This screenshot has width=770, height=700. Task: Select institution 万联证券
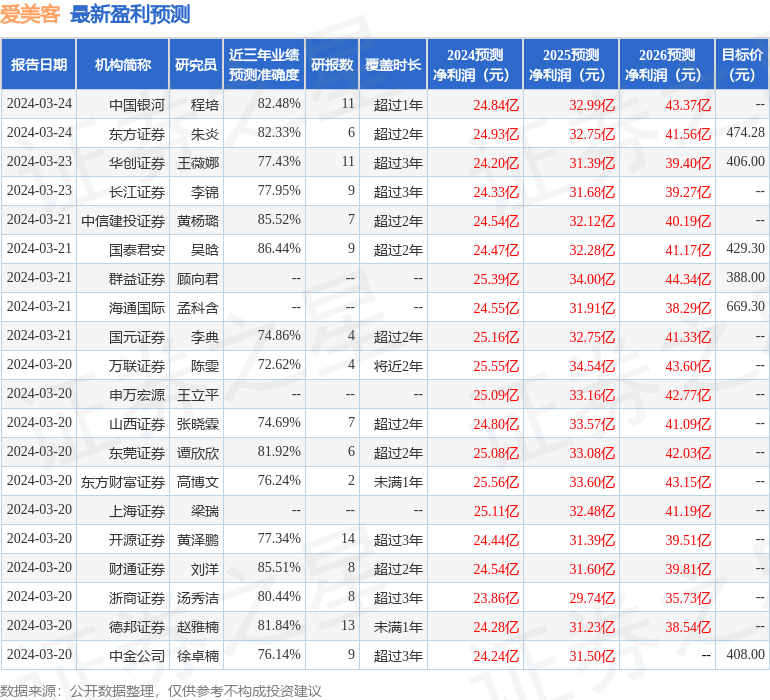137,366
